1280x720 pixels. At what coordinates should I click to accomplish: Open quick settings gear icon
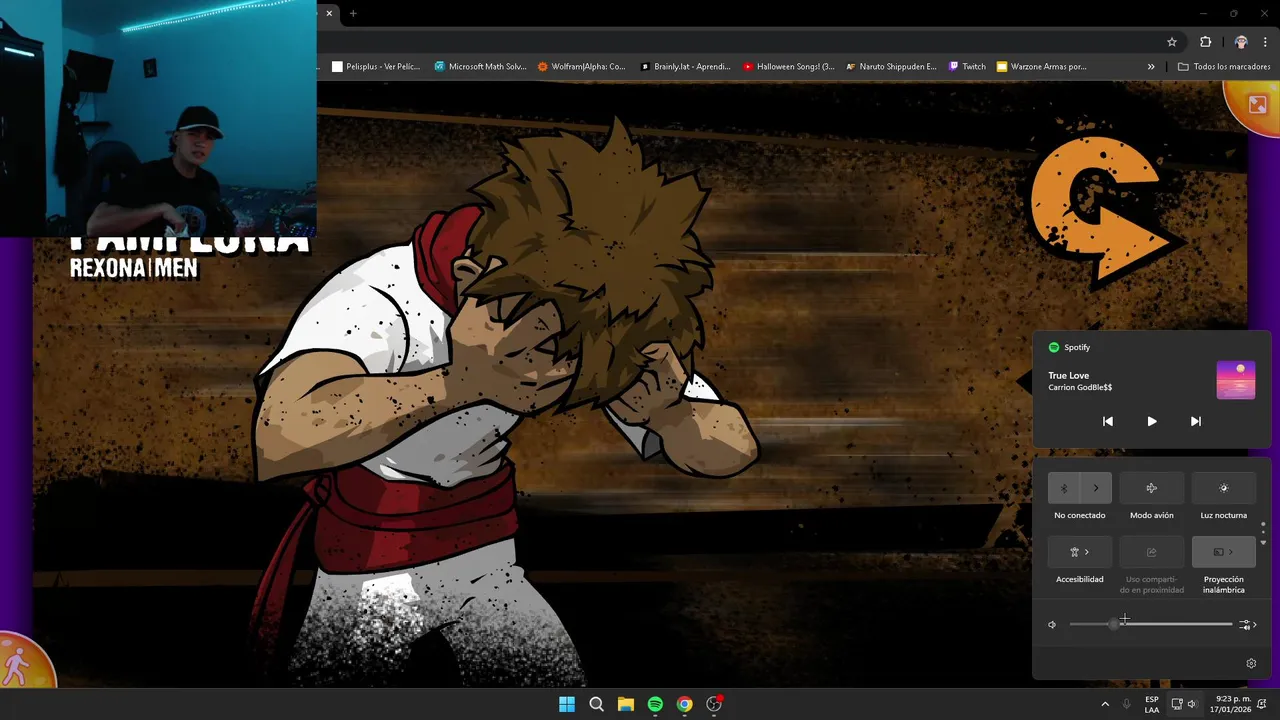point(1251,663)
